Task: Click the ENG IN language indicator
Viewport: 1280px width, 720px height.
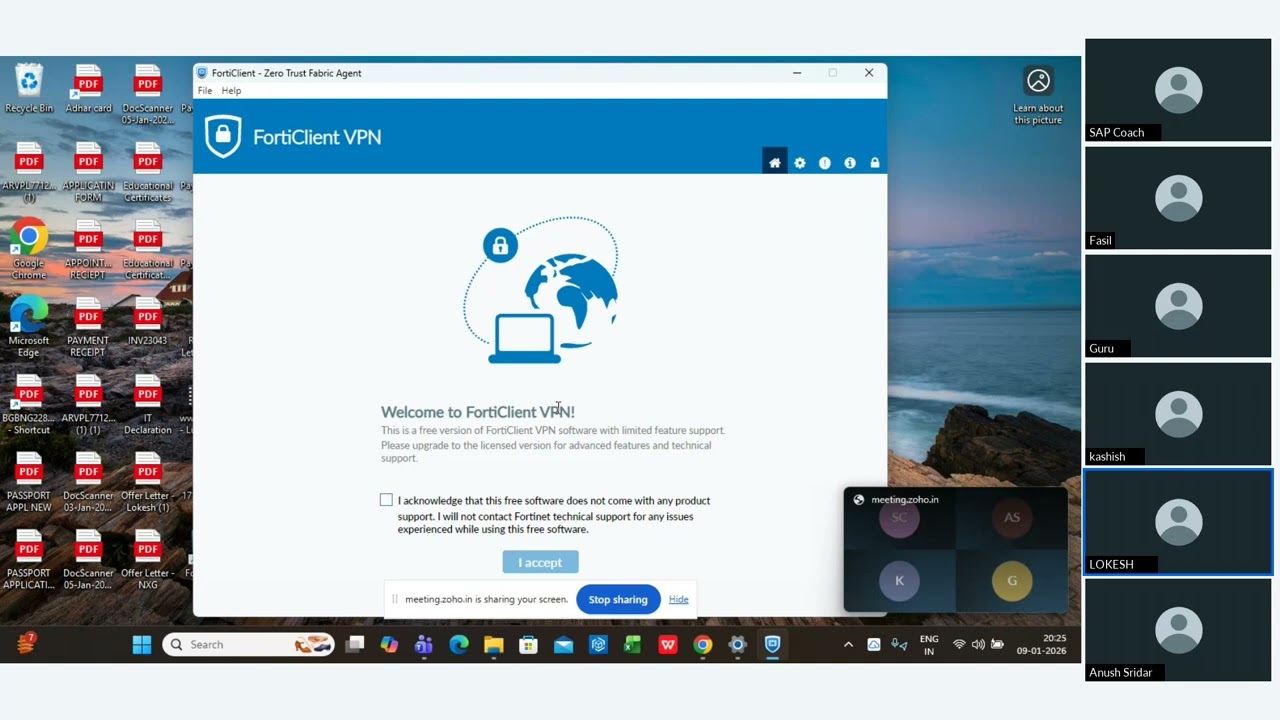Action: click(x=929, y=645)
